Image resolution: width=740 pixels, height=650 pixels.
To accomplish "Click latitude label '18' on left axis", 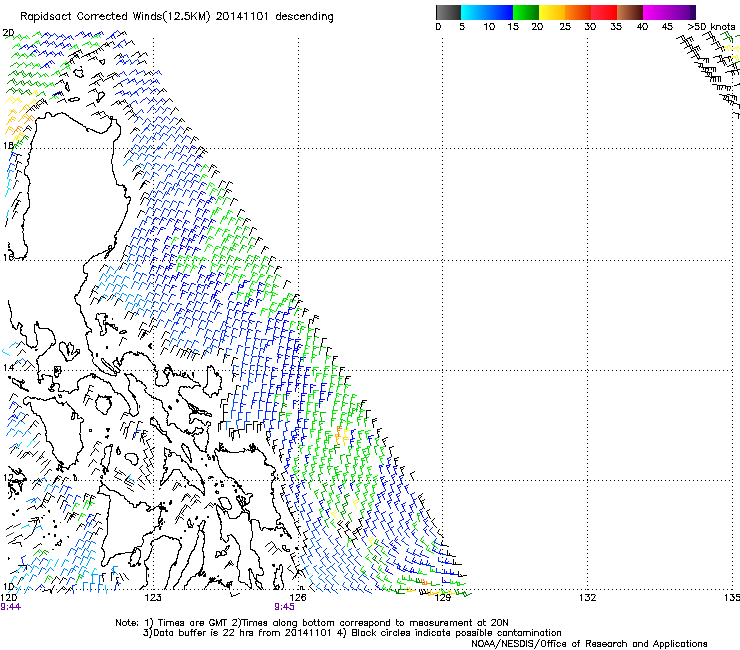I will [8, 145].
